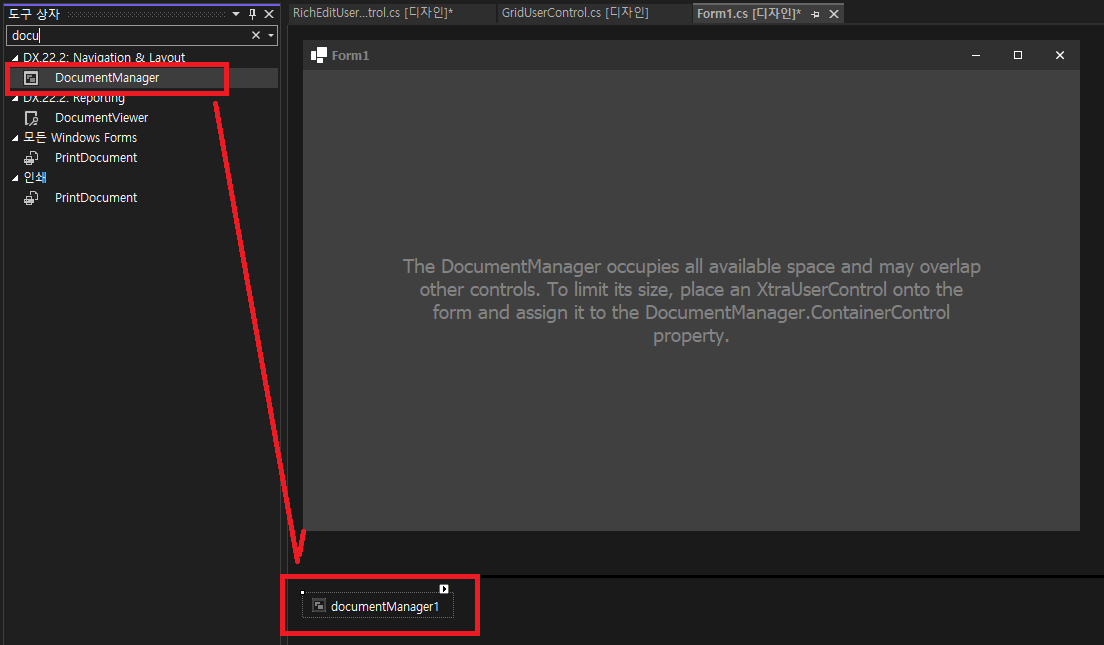This screenshot has width=1104, height=645.
Task: Click the documentManager1 component icon
Action: [x=319, y=606]
